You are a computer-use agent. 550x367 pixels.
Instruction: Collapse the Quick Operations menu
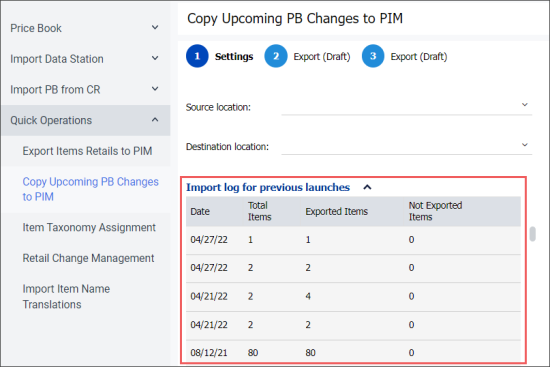click(155, 120)
